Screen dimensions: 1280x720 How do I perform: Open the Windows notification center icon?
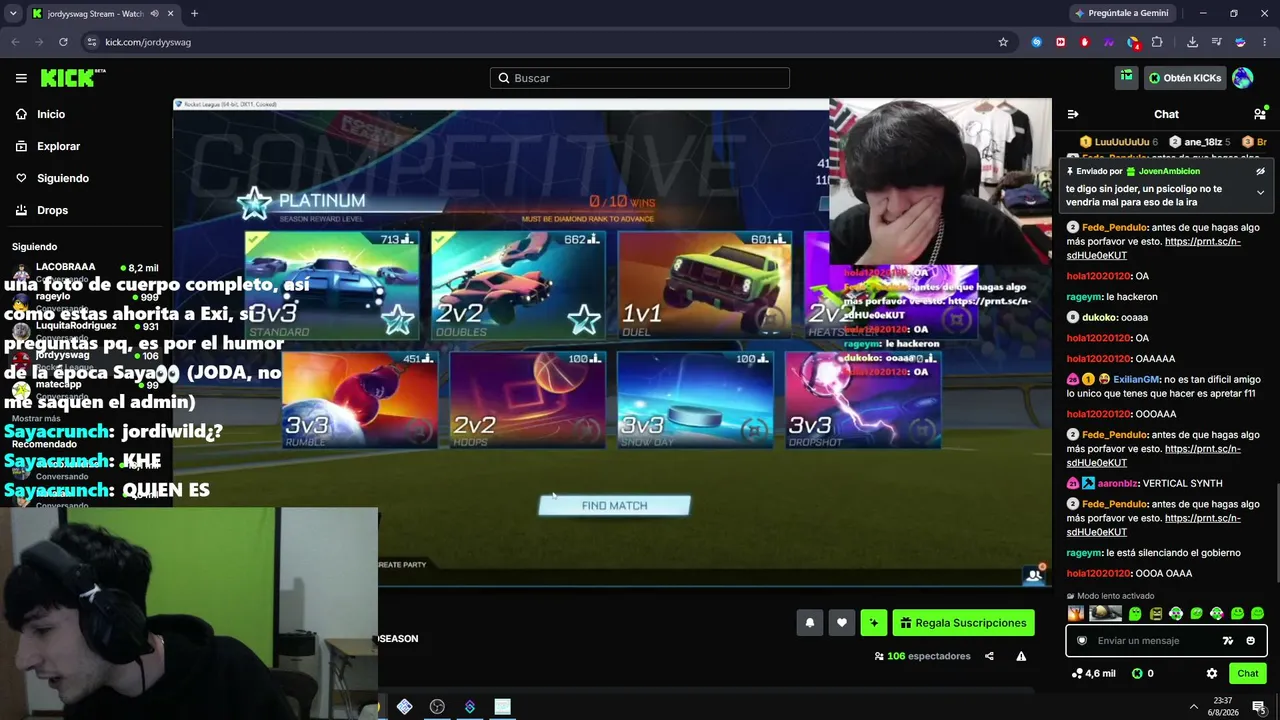pyautogui.click(x=1259, y=707)
